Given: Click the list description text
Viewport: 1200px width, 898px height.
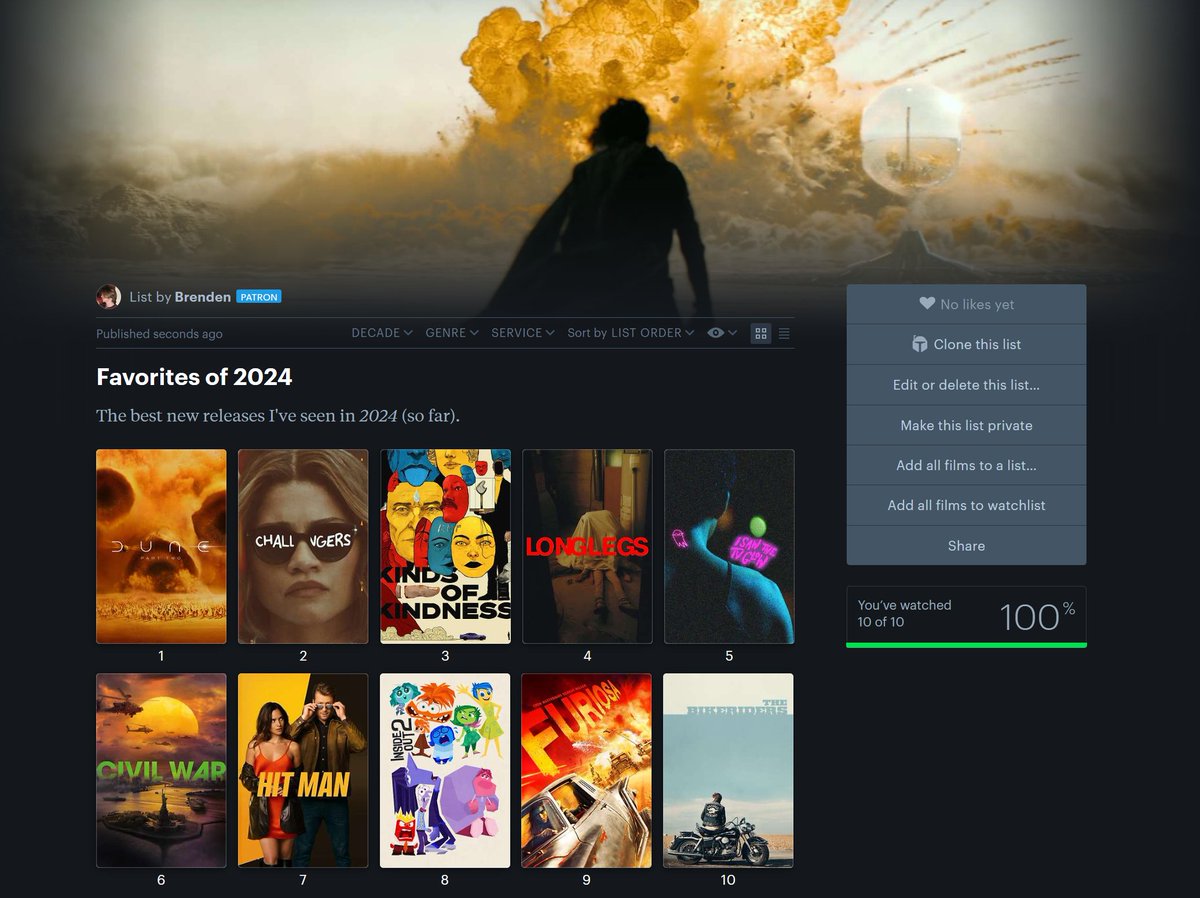Looking at the screenshot, I should [278, 415].
